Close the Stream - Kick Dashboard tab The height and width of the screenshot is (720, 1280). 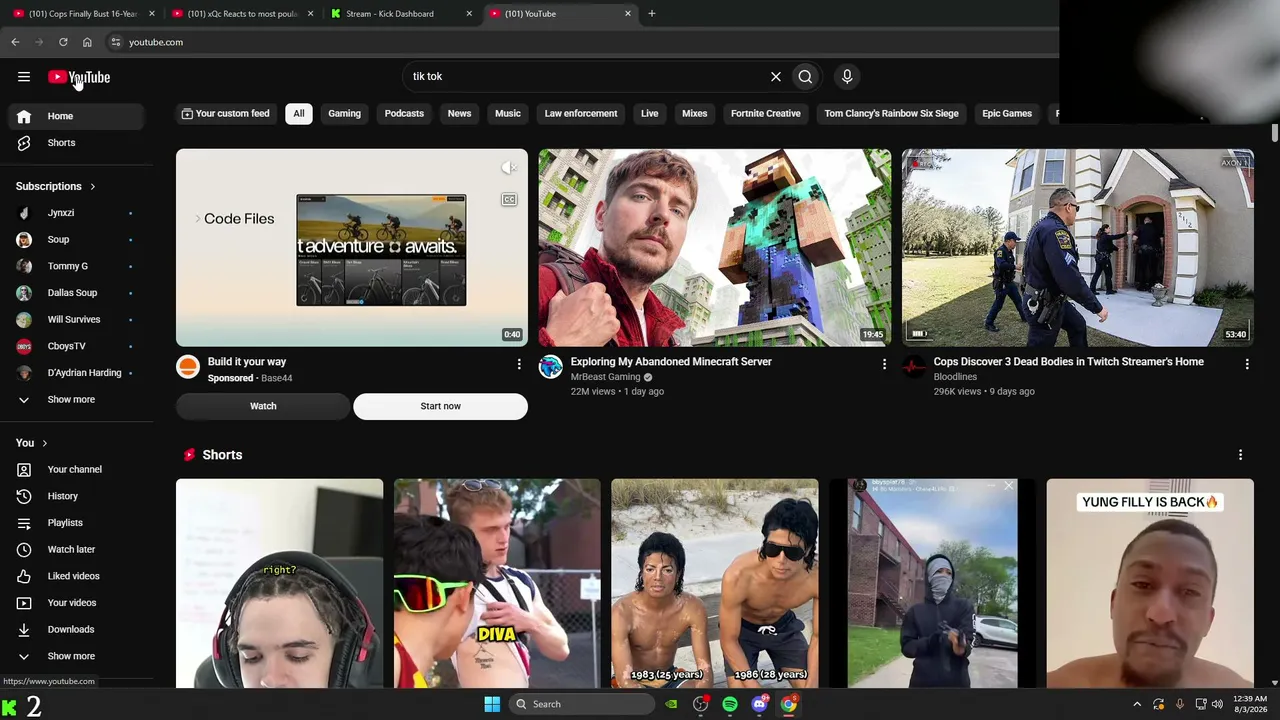[x=469, y=14]
